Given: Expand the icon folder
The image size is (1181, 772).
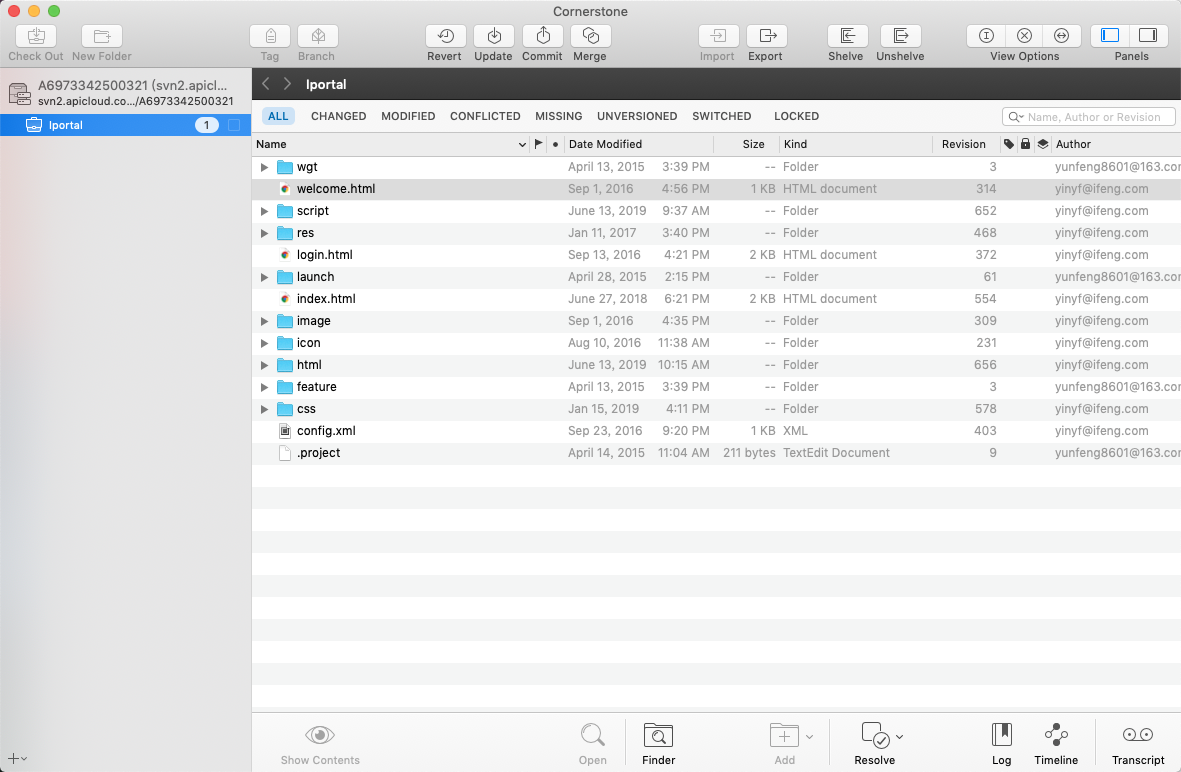Looking at the screenshot, I should 264,343.
